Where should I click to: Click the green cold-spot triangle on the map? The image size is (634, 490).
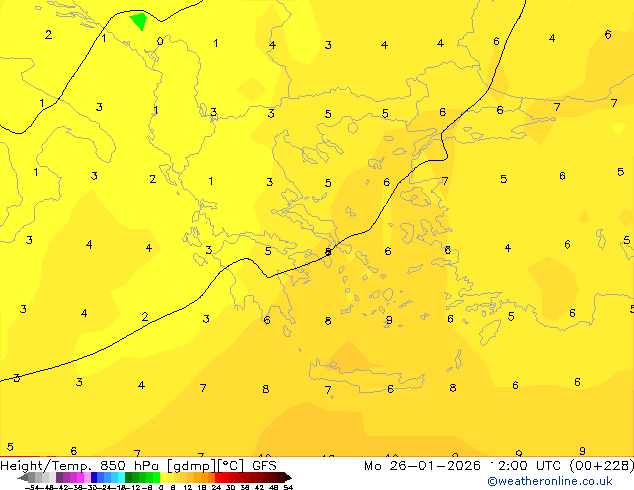pyautogui.click(x=139, y=20)
